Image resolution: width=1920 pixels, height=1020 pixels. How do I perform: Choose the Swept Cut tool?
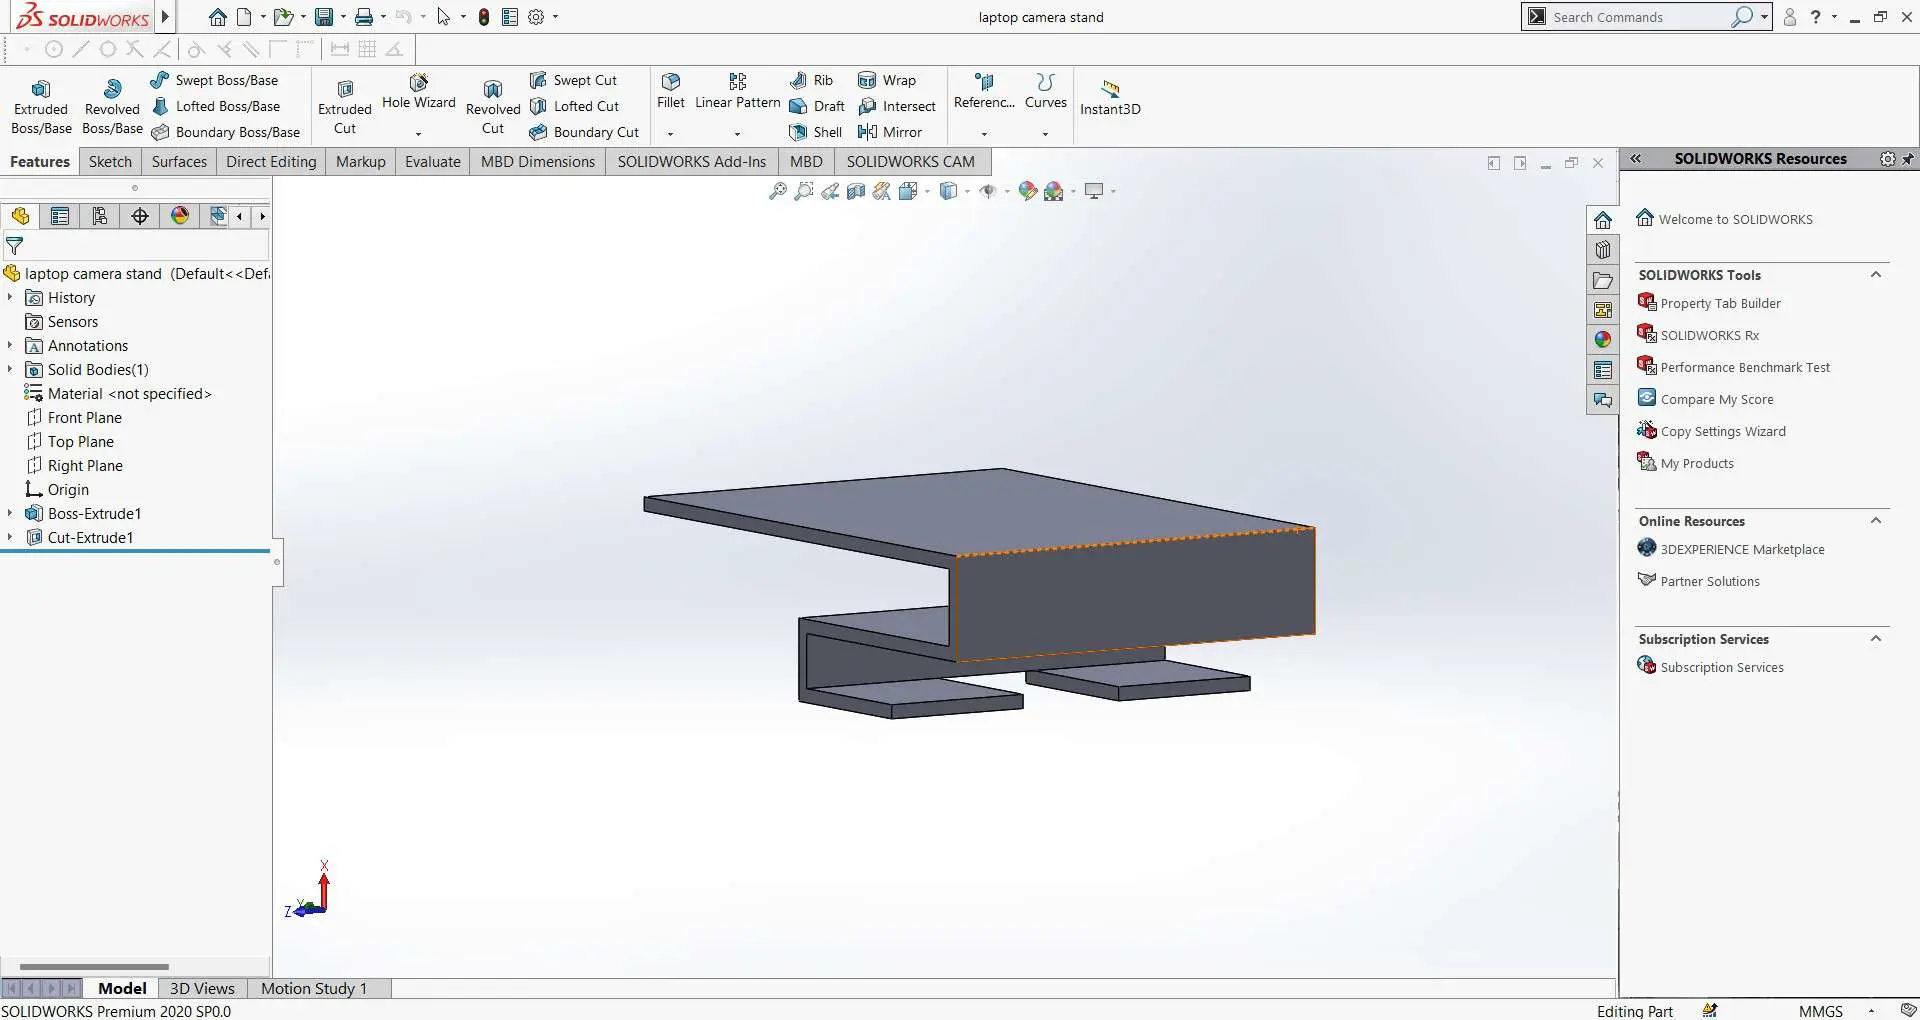574,80
